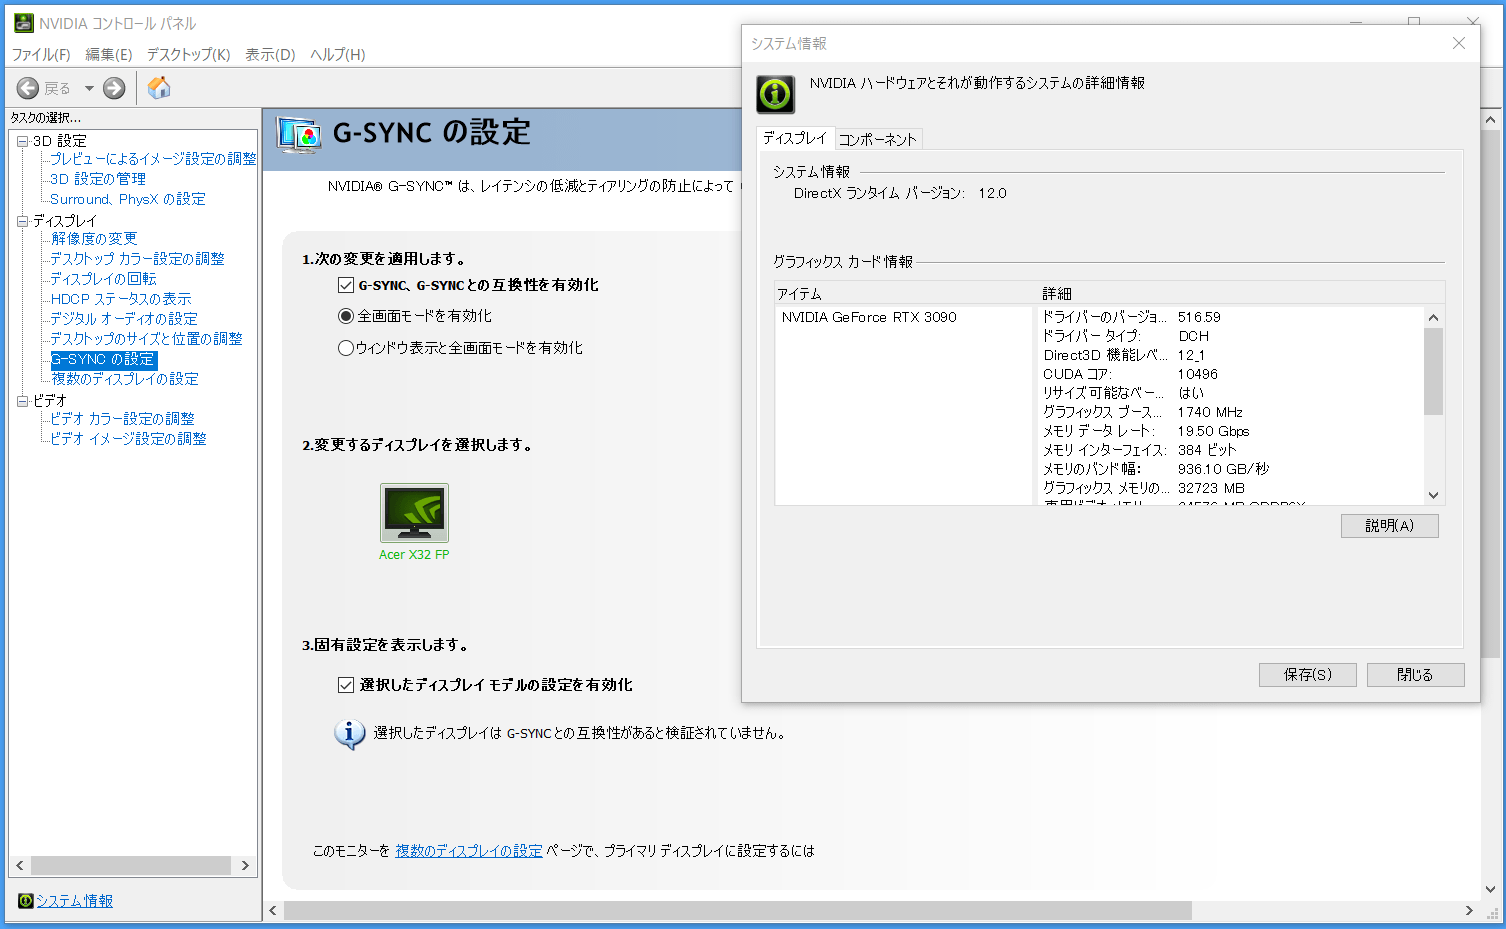
Task: Click the details list scroll up arrow
Action: click(x=1433, y=317)
